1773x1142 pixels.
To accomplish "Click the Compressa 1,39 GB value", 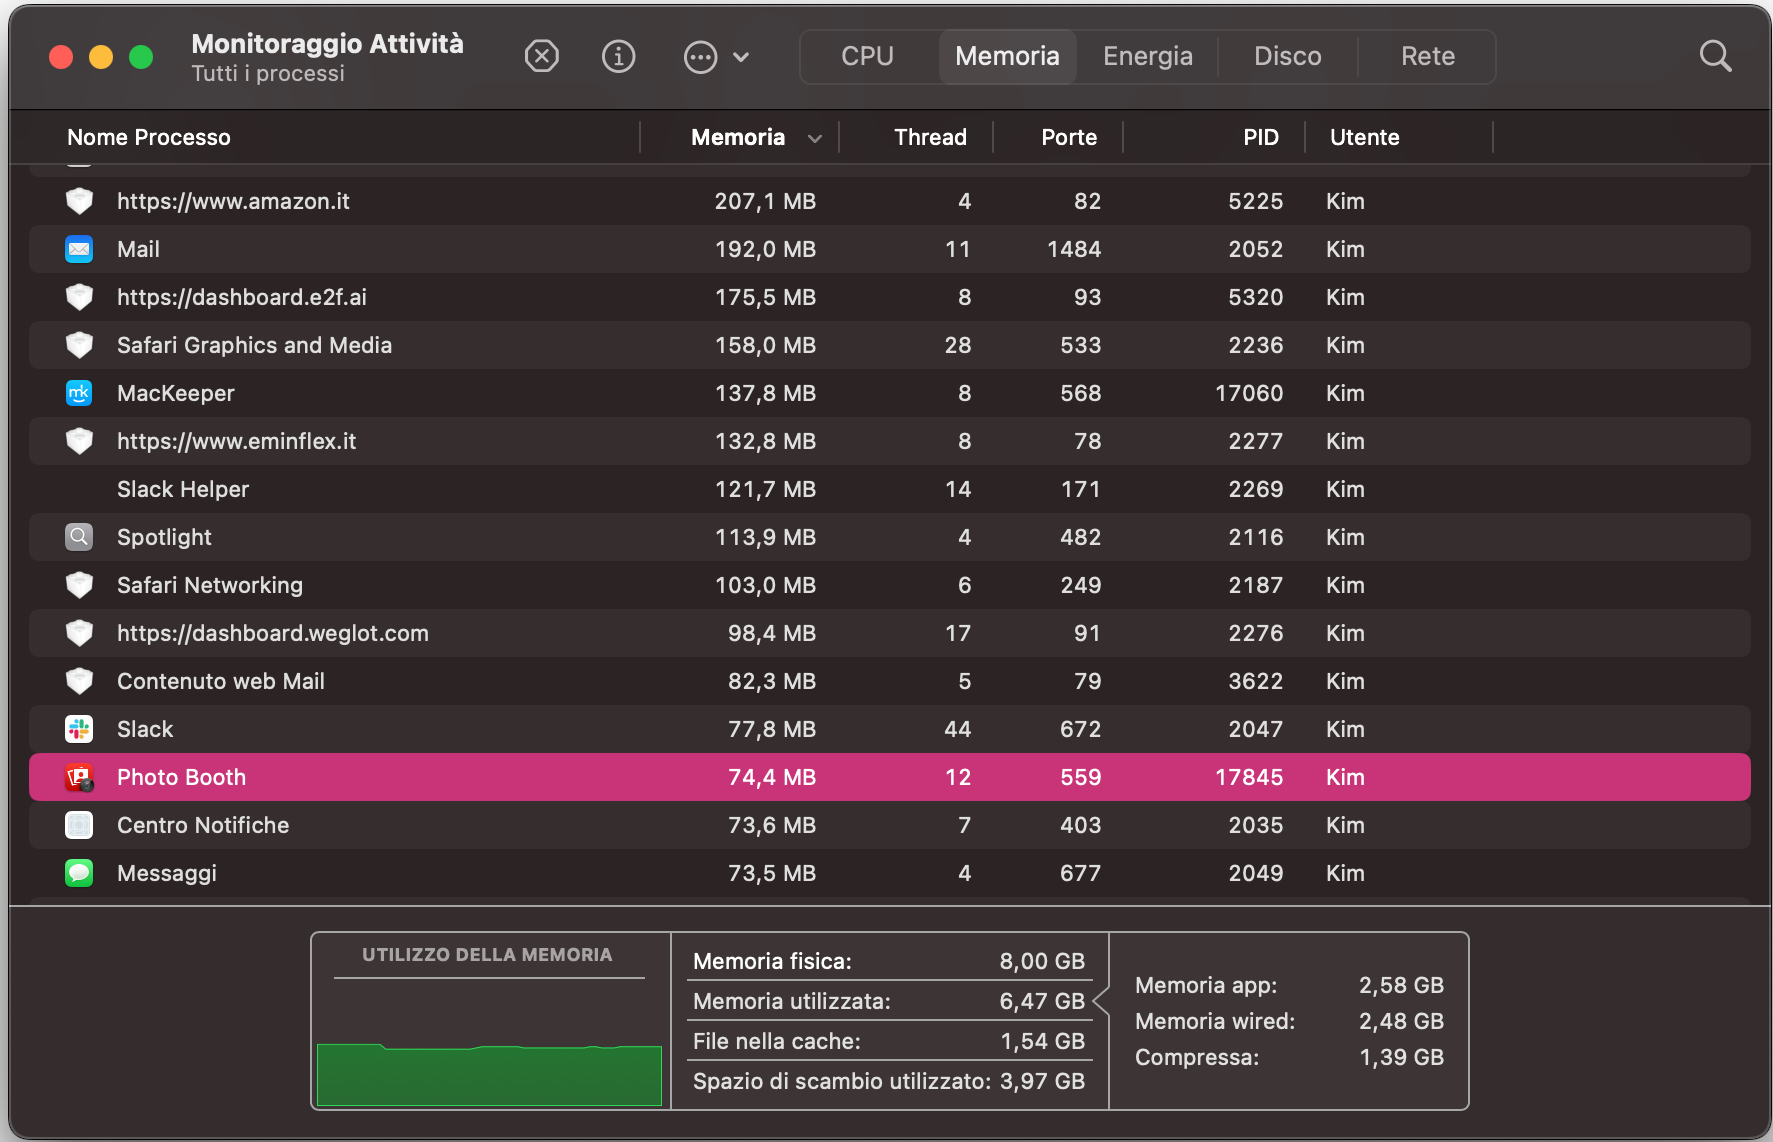I will point(1401,1057).
